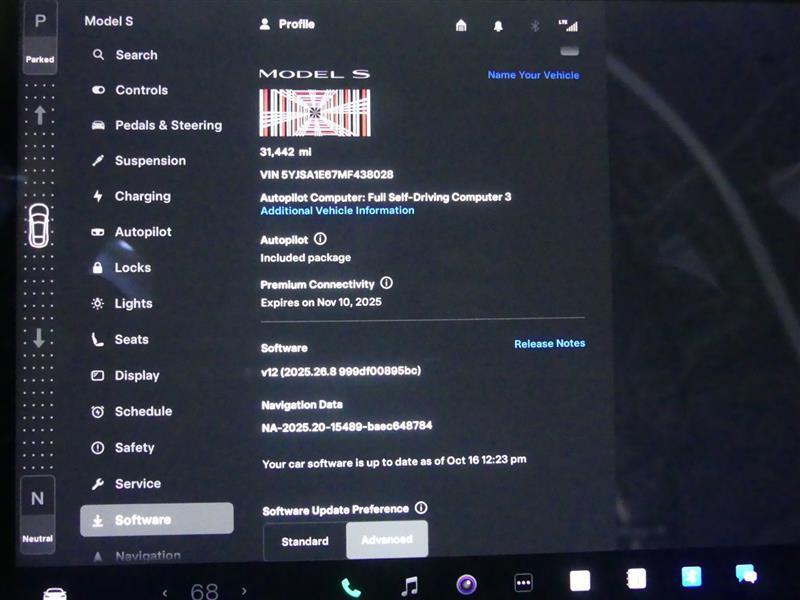This screenshot has width=800, height=600.
Task: Open the HomeLink garage icon
Action: tap(460, 25)
